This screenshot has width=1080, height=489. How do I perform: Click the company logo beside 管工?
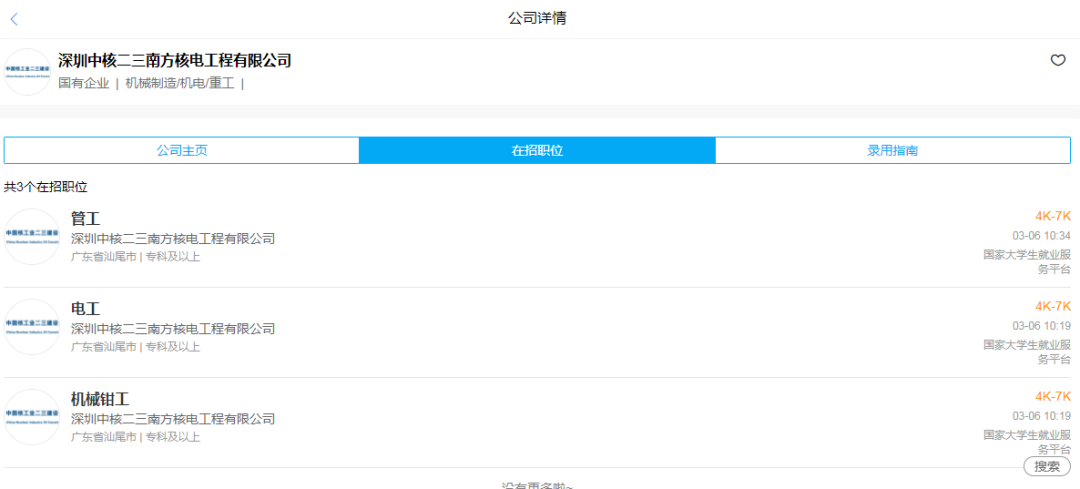(x=32, y=237)
